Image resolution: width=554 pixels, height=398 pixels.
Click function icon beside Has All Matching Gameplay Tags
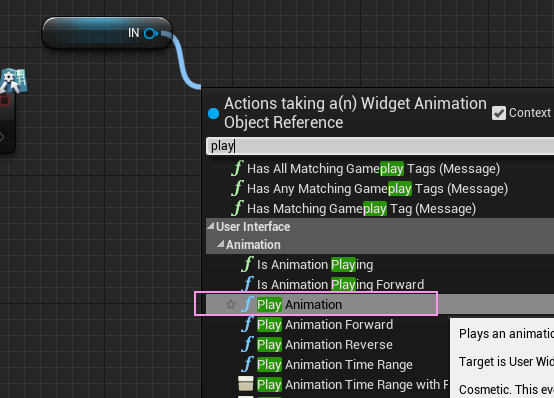coord(237,168)
